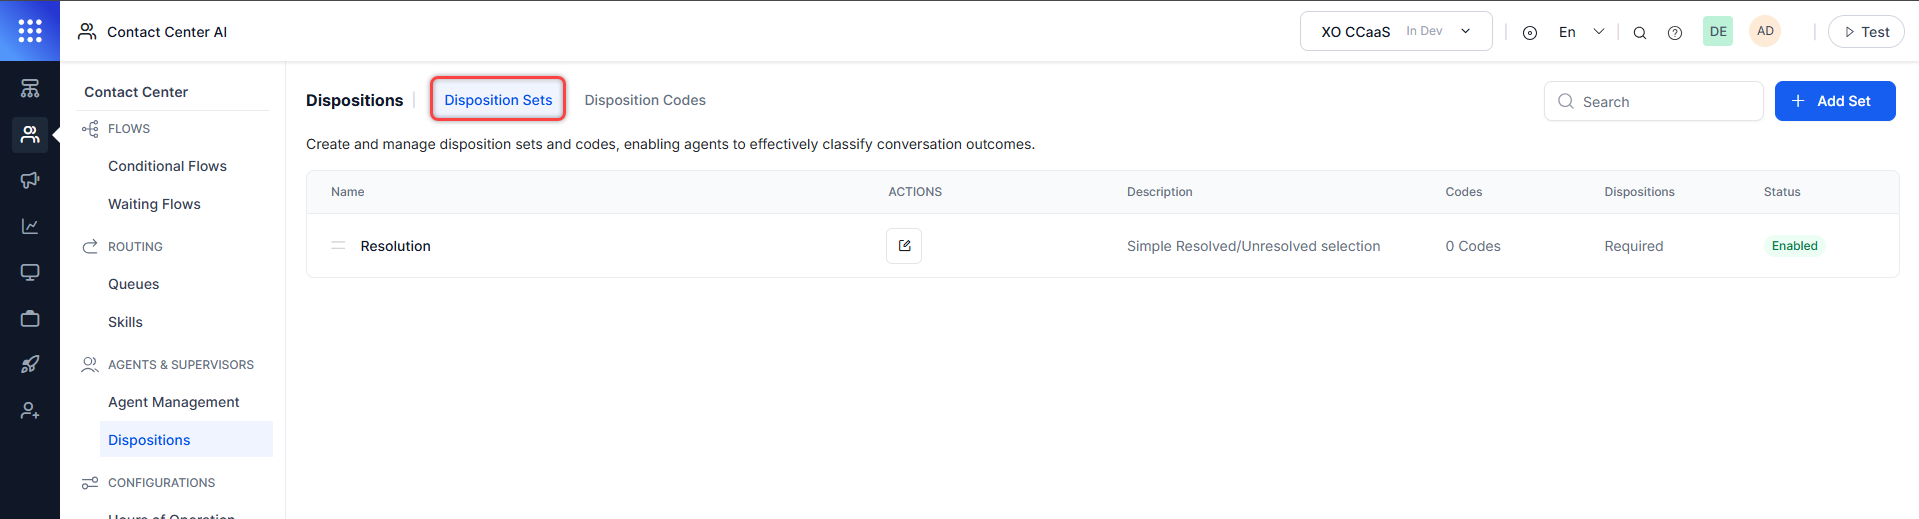Click the monitor icon in left sidebar
This screenshot has height=519, width=1919.
pyautogui.click(x=30, y=272)
